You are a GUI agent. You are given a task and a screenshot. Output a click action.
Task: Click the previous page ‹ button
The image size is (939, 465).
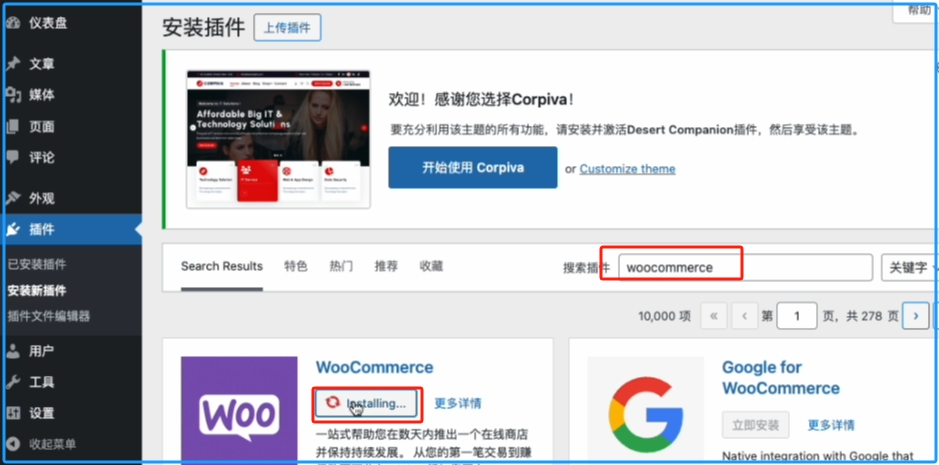(745, 316)
